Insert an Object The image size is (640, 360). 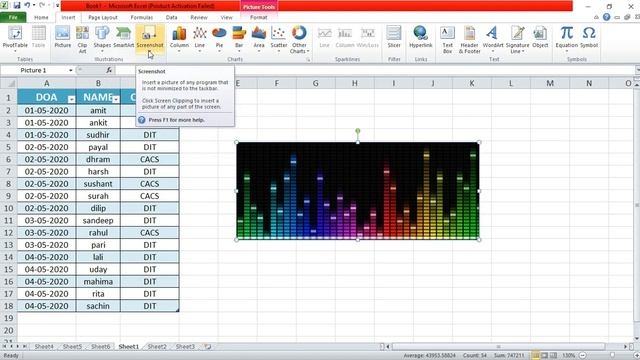540,38
